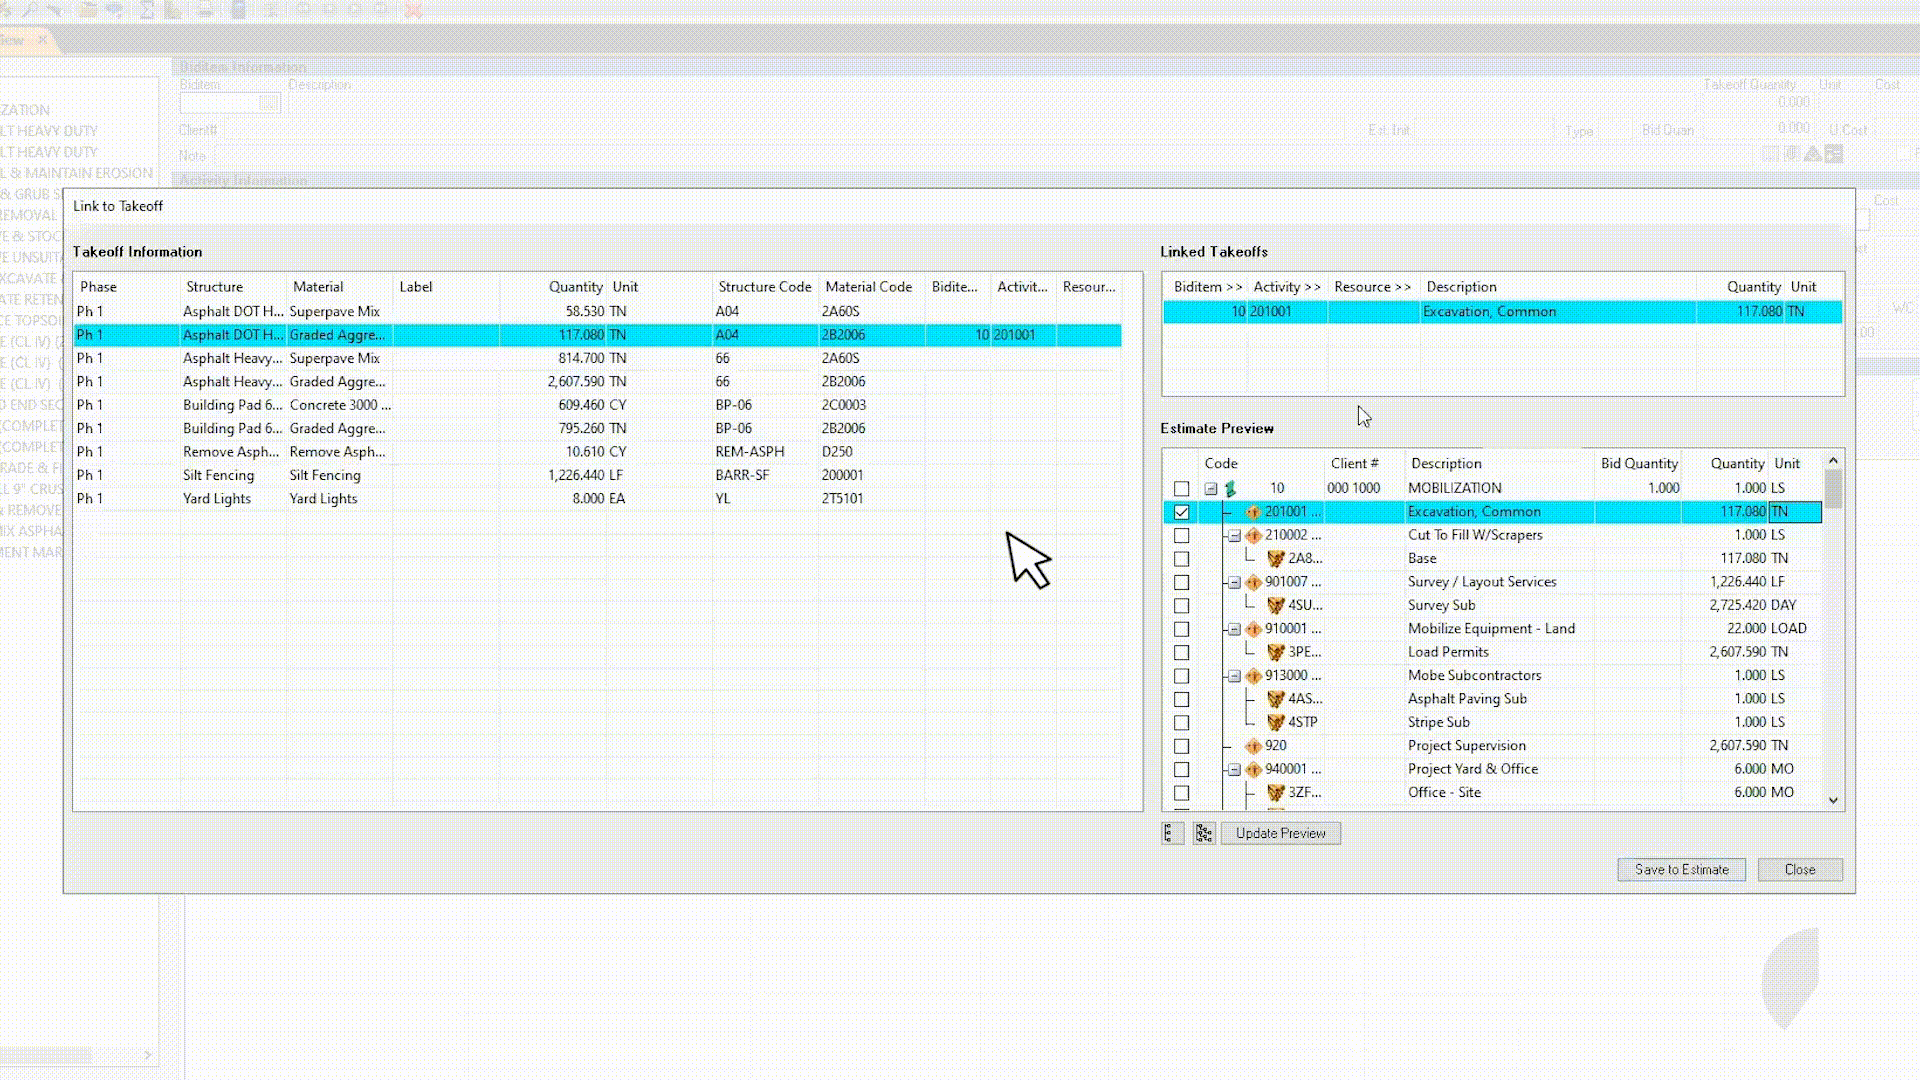Click the phase icon next to 913000
This screenshot has width=1920, height=1080.
pyautogui.click(x=1254, y=674)
